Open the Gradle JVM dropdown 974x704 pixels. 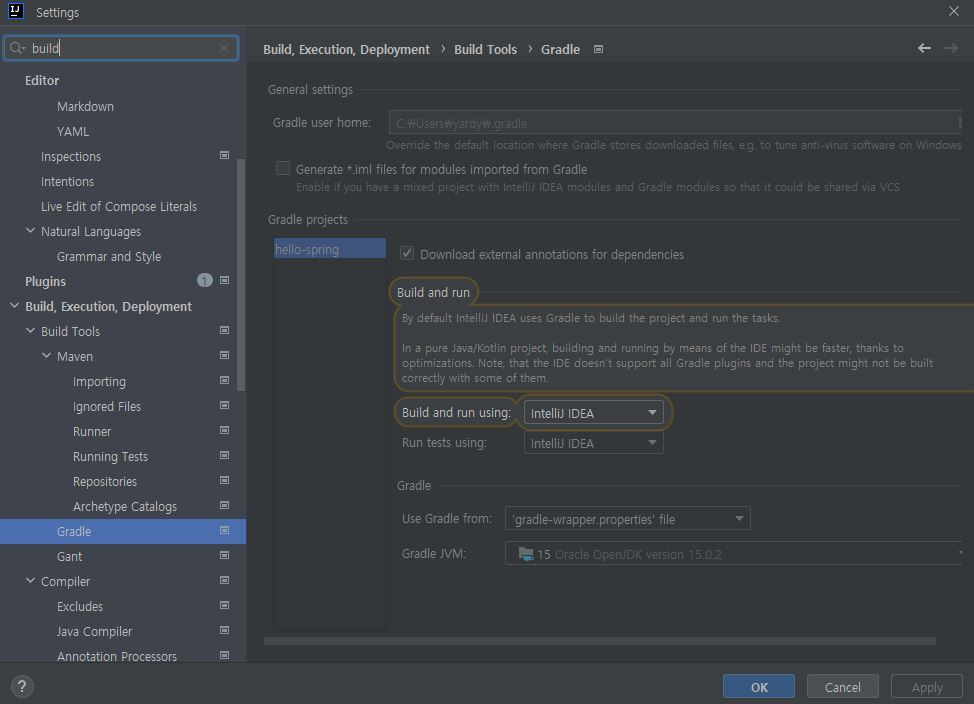point(734,554)
